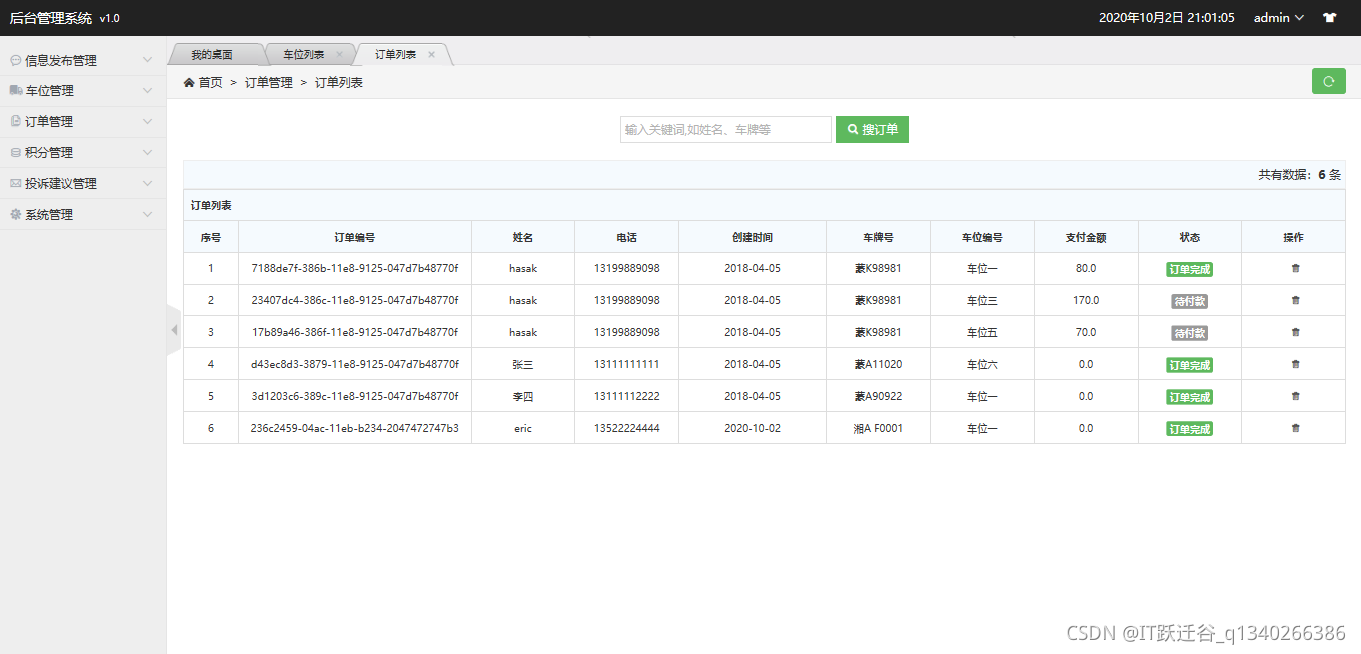Click the 系统管理 gear icon
This screenshot has height=654, width=1361.
coord(15,214)
